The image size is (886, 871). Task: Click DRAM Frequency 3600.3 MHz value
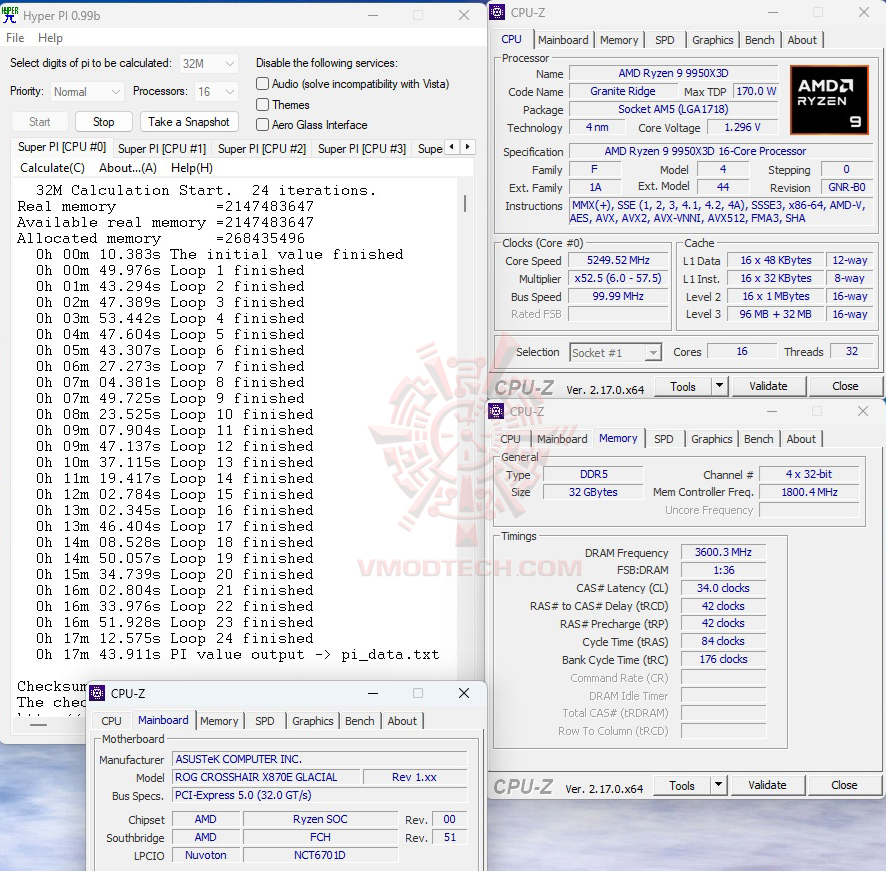(x=723, y=552)
